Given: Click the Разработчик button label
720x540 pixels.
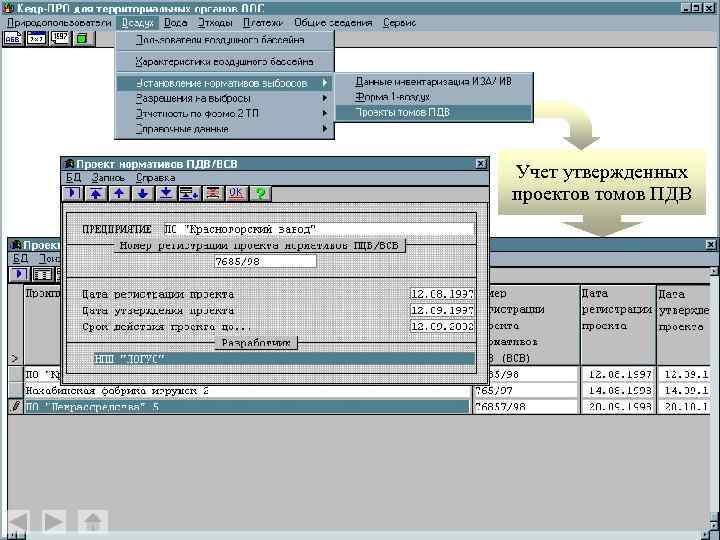Looking at the screenshot, I should point(256,343).
